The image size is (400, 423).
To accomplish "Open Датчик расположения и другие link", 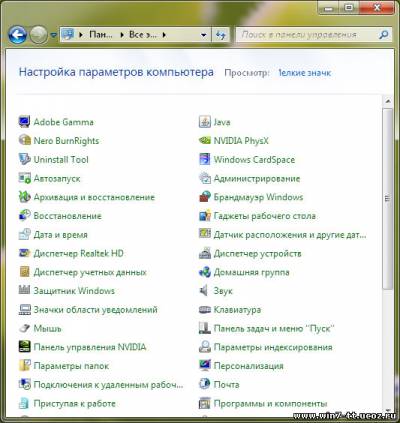I will click(290, 235).
